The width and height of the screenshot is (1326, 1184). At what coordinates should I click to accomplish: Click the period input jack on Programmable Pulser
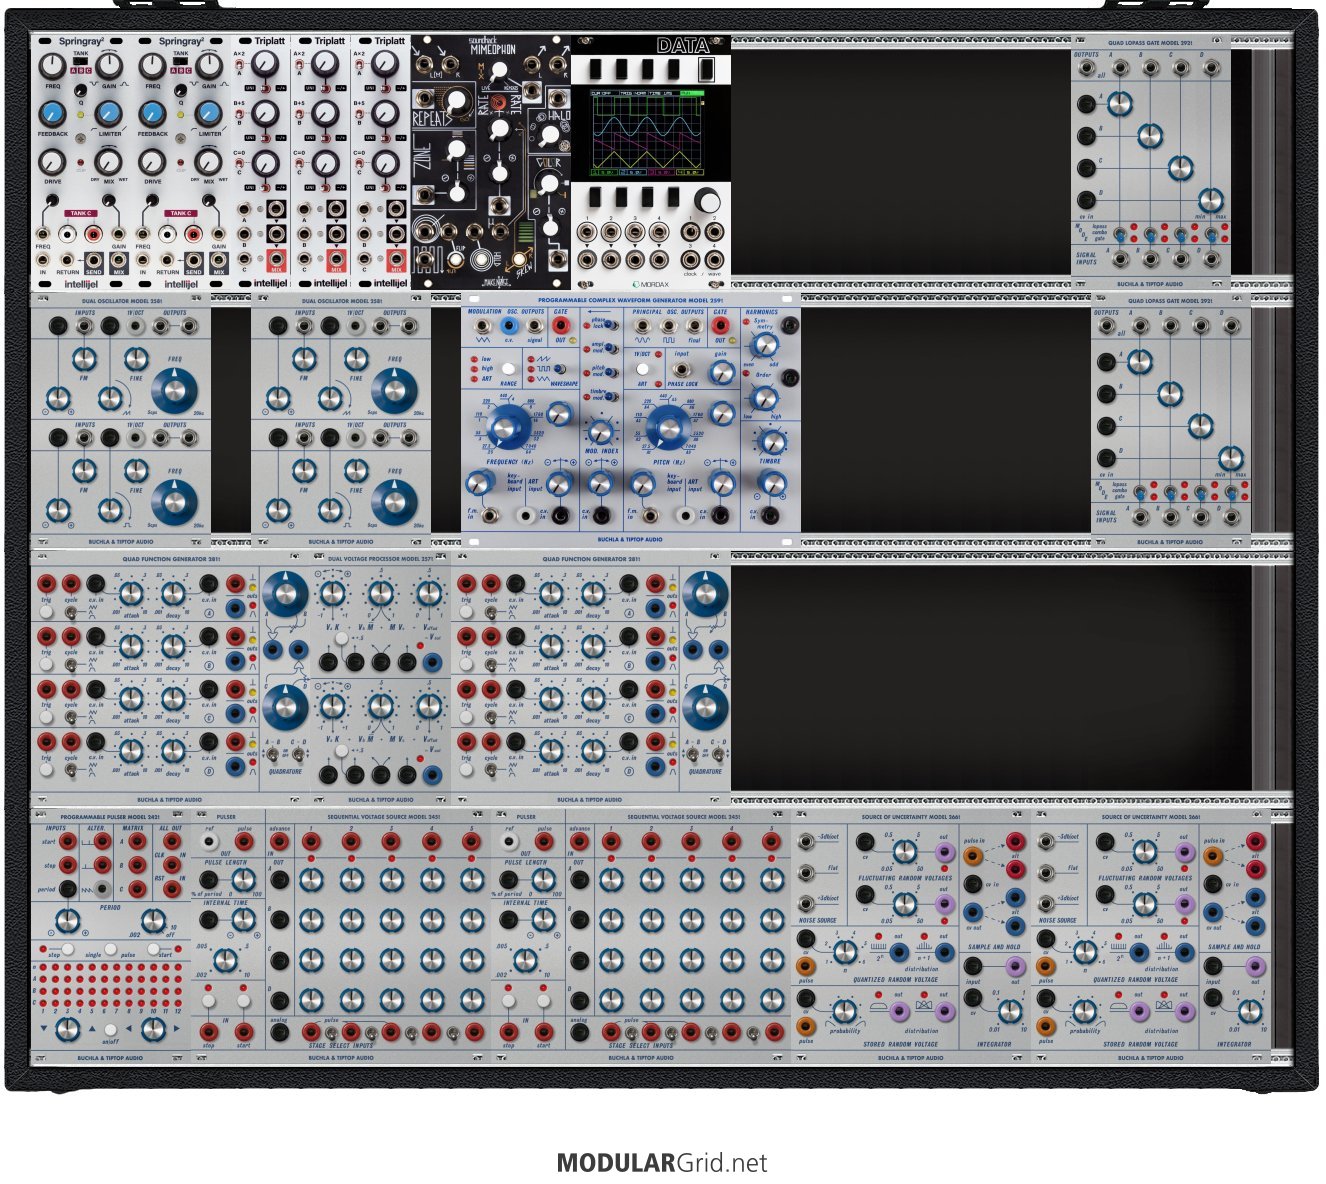click(x=67, y=889)
